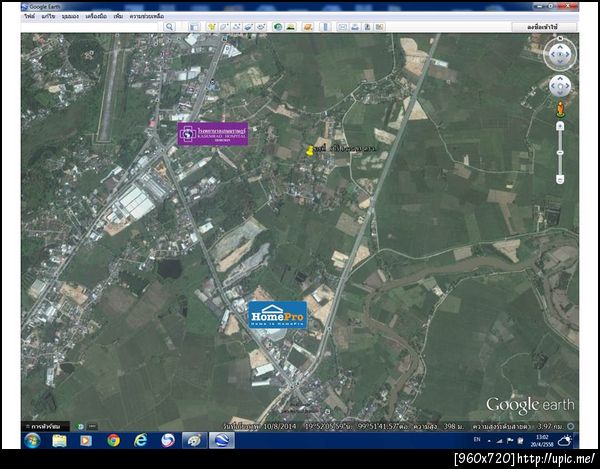Click the Search magnifier icon in toolbar
The height and width of the screenshot is (469, 600).
(170, 27)
